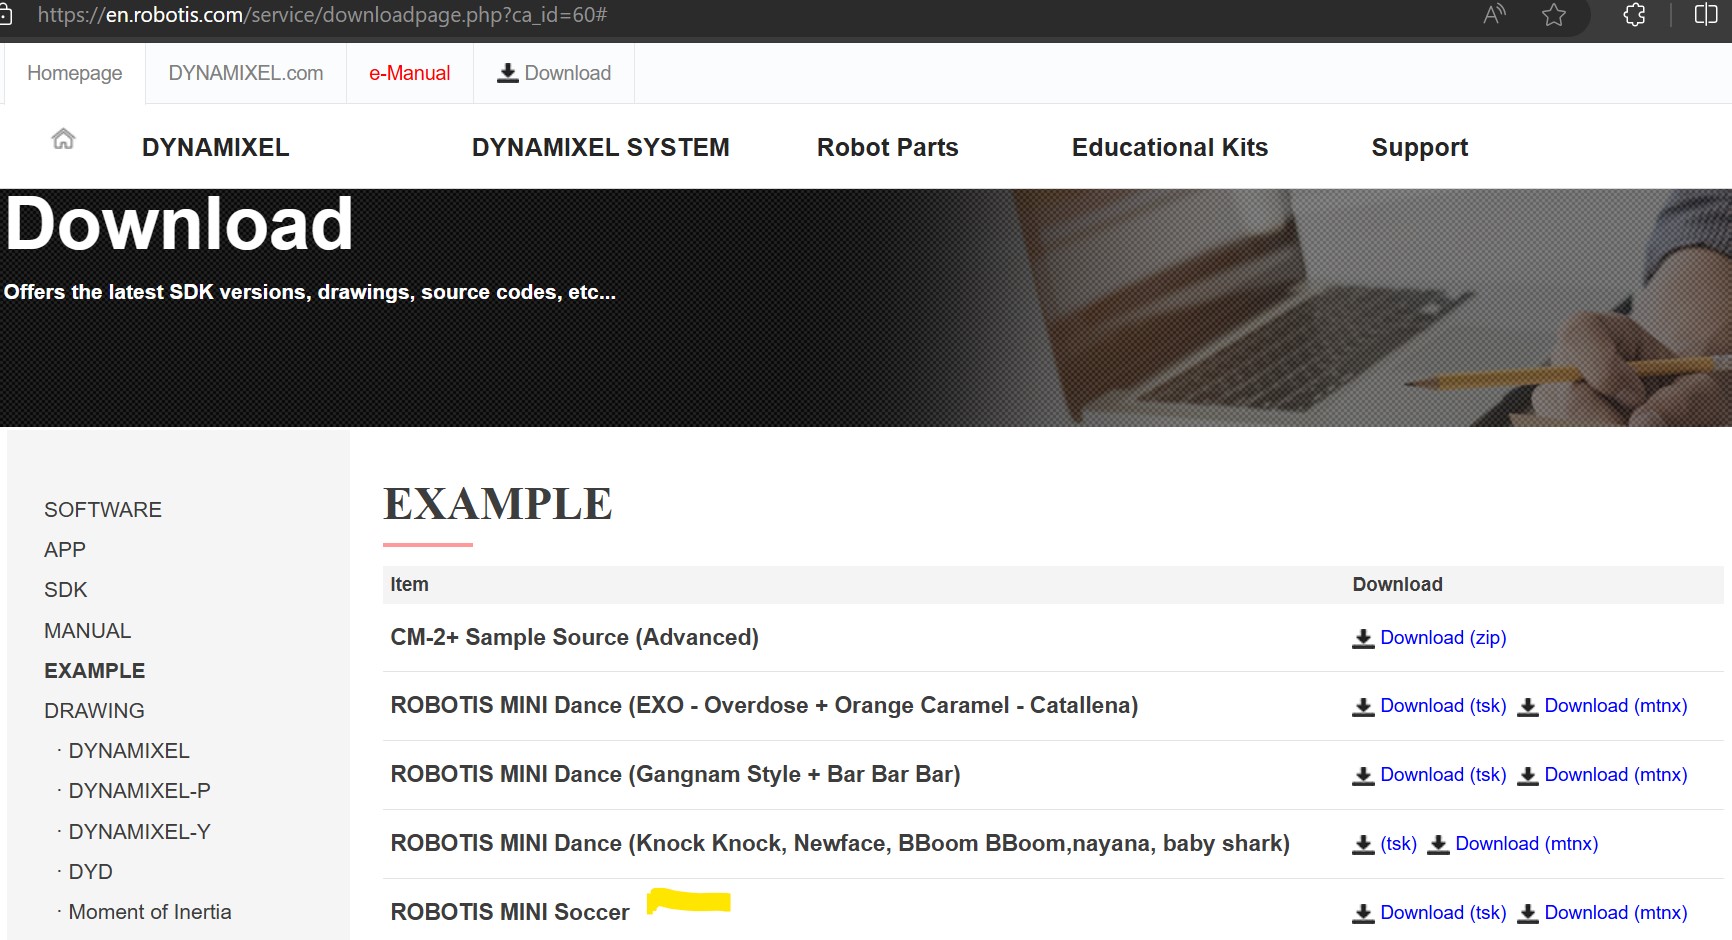Click the 'Item' column header
The width and height of the screenshot is (1732, 940).
coord(409,585)
